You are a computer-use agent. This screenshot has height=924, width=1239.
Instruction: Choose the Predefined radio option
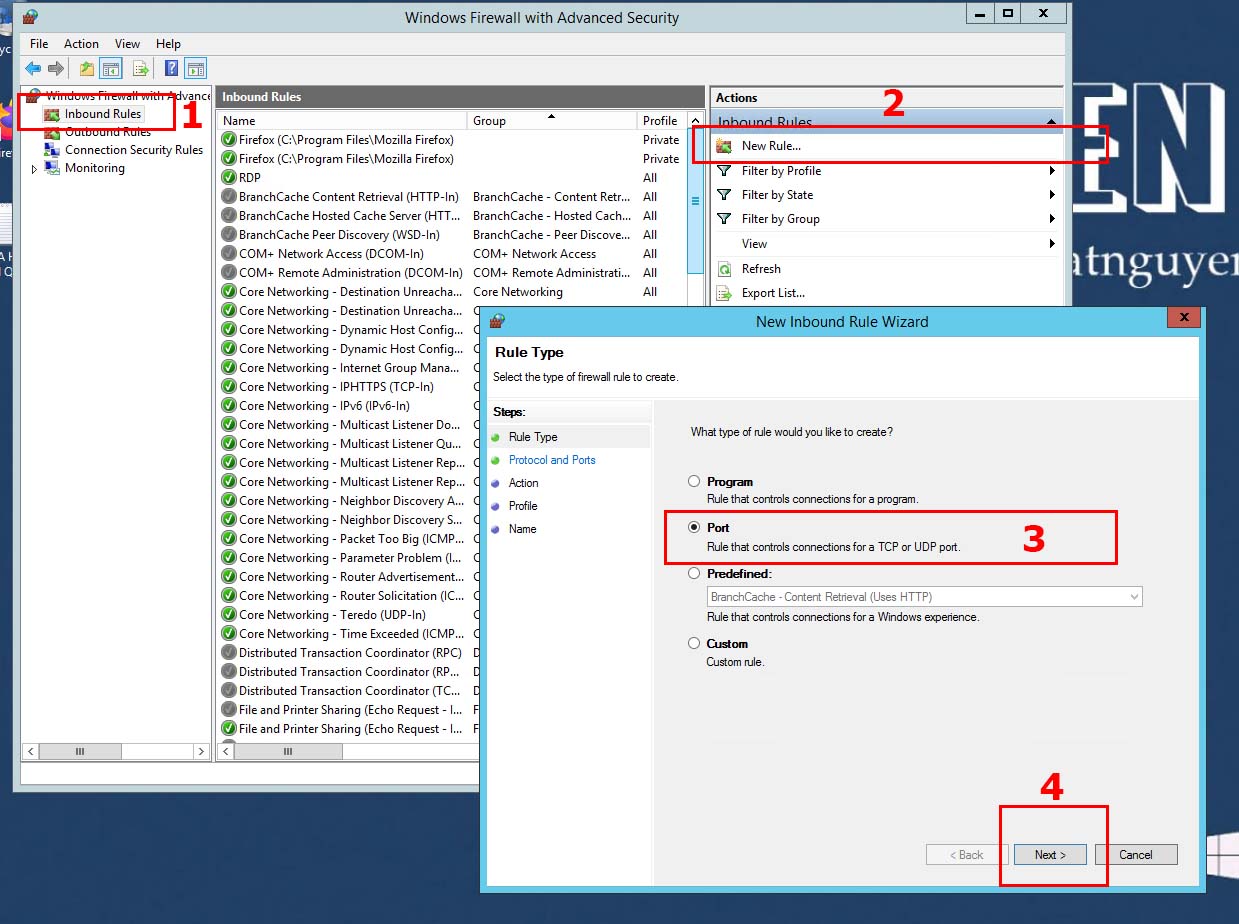pos(694,574)
